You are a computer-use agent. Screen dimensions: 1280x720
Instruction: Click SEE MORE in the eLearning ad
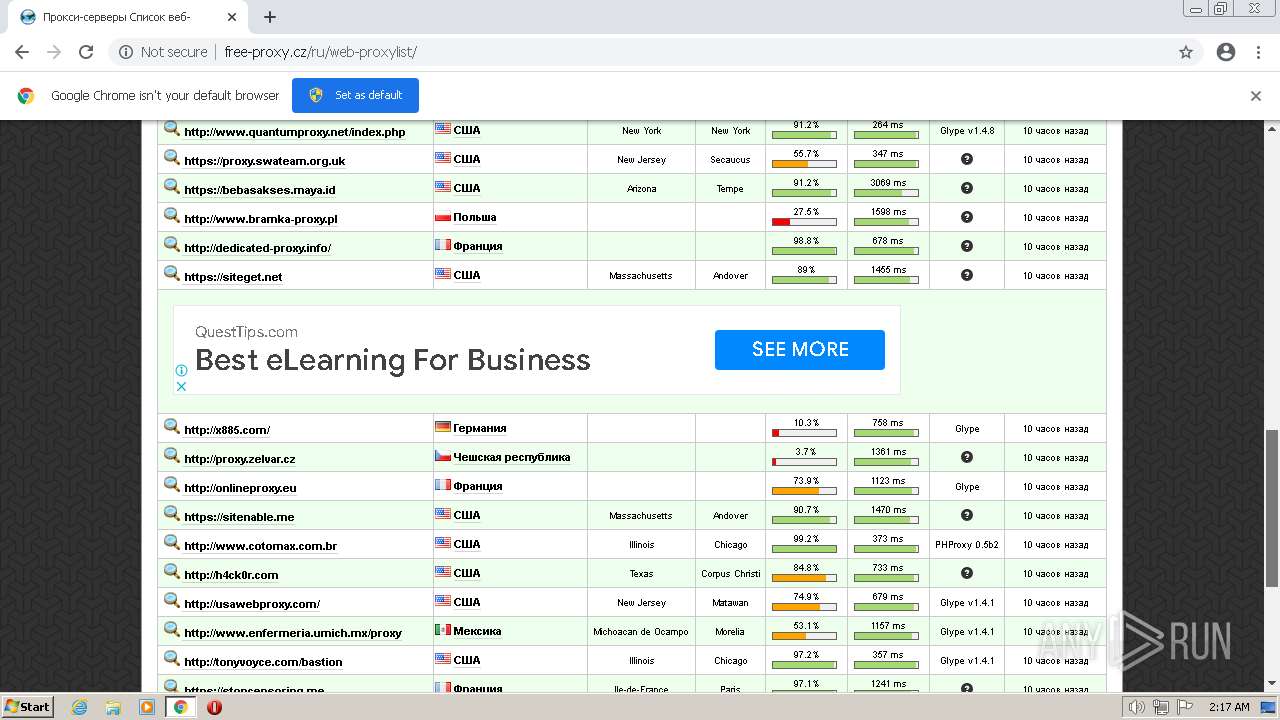[x=800, y=350]
